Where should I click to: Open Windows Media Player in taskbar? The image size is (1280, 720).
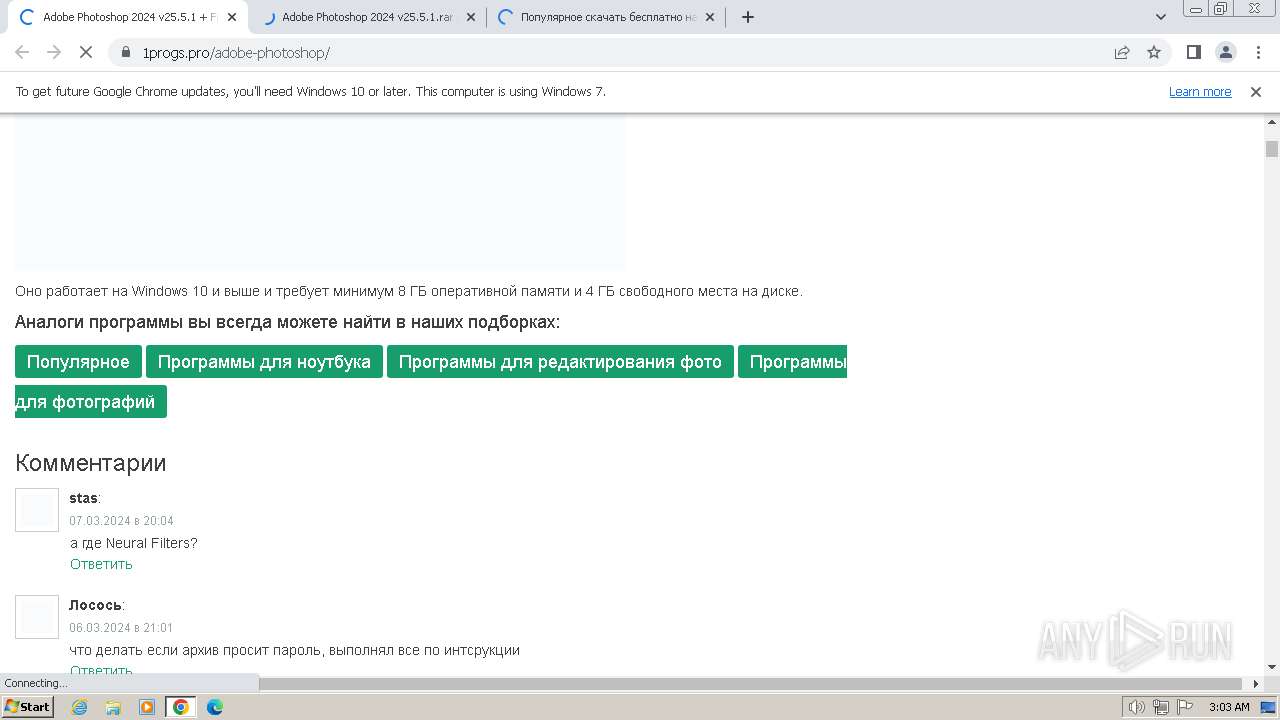click(147, 707)
